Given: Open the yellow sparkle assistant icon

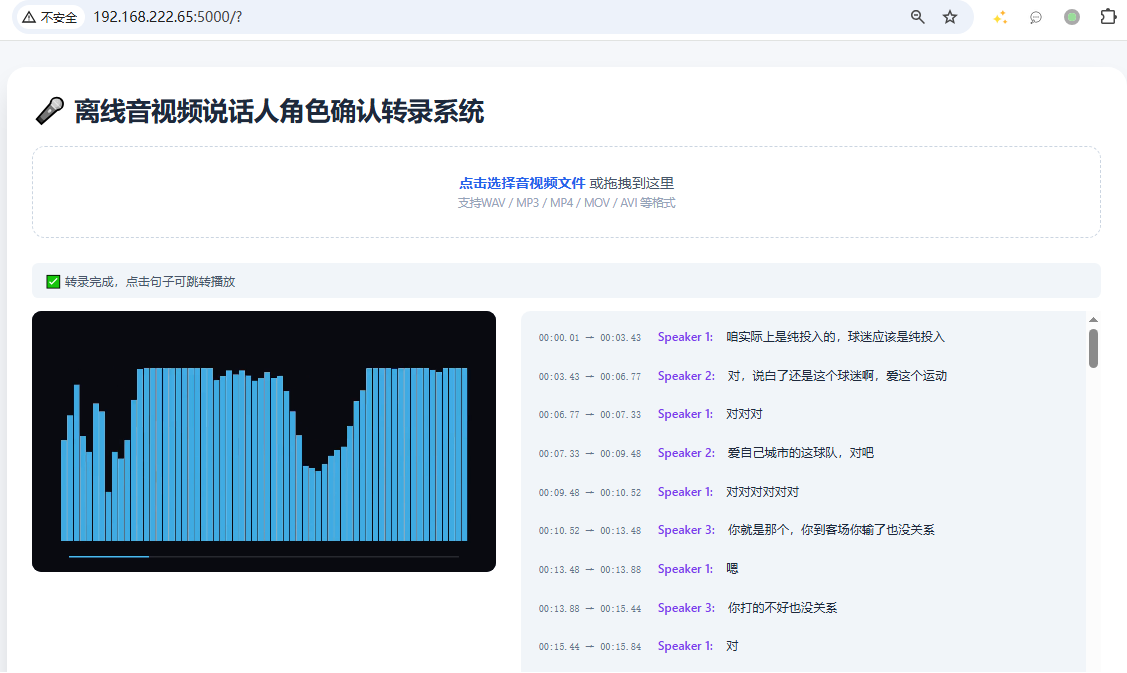Looking at the screenshot, I should tap(1000, 17).
